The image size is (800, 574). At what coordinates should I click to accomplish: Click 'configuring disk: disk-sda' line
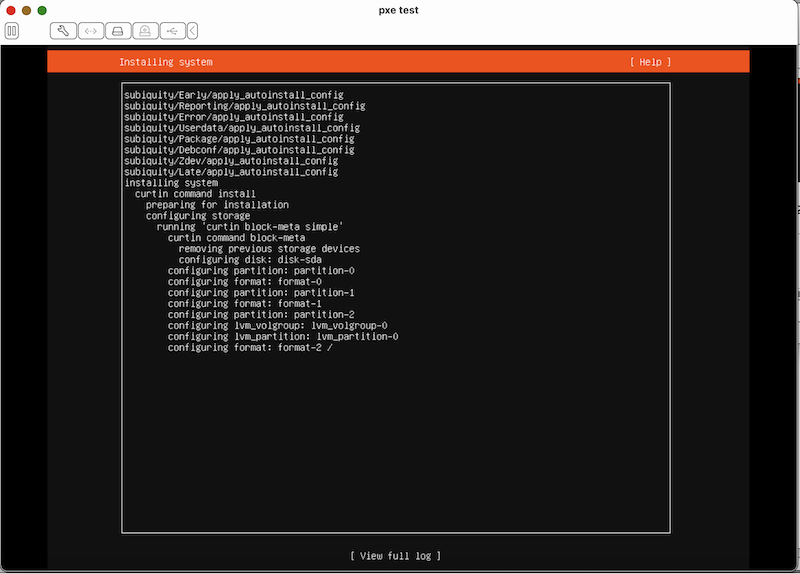click(250, 260)
